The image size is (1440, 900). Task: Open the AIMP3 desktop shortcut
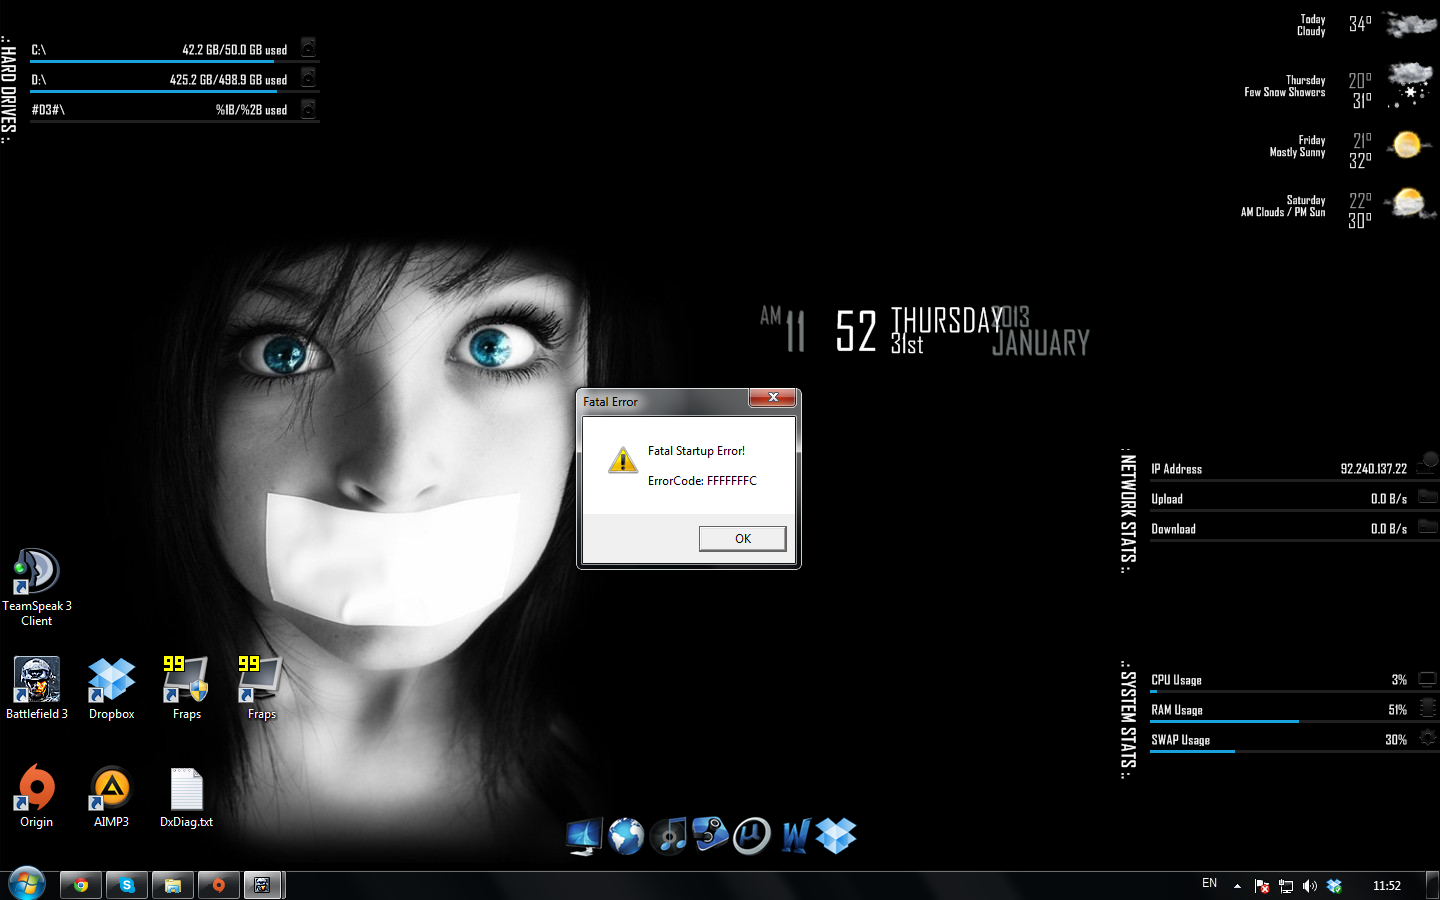click(x=111, y=789)
